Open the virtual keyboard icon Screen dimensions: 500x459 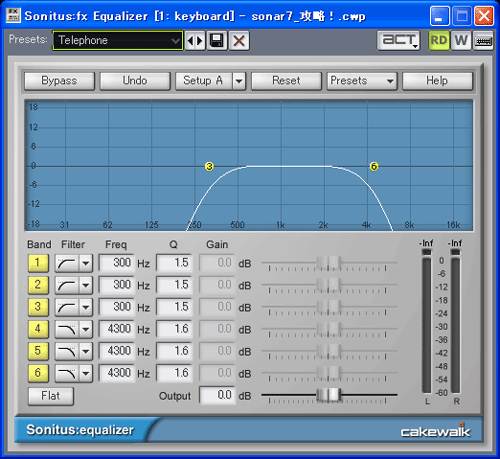point(483,41)
